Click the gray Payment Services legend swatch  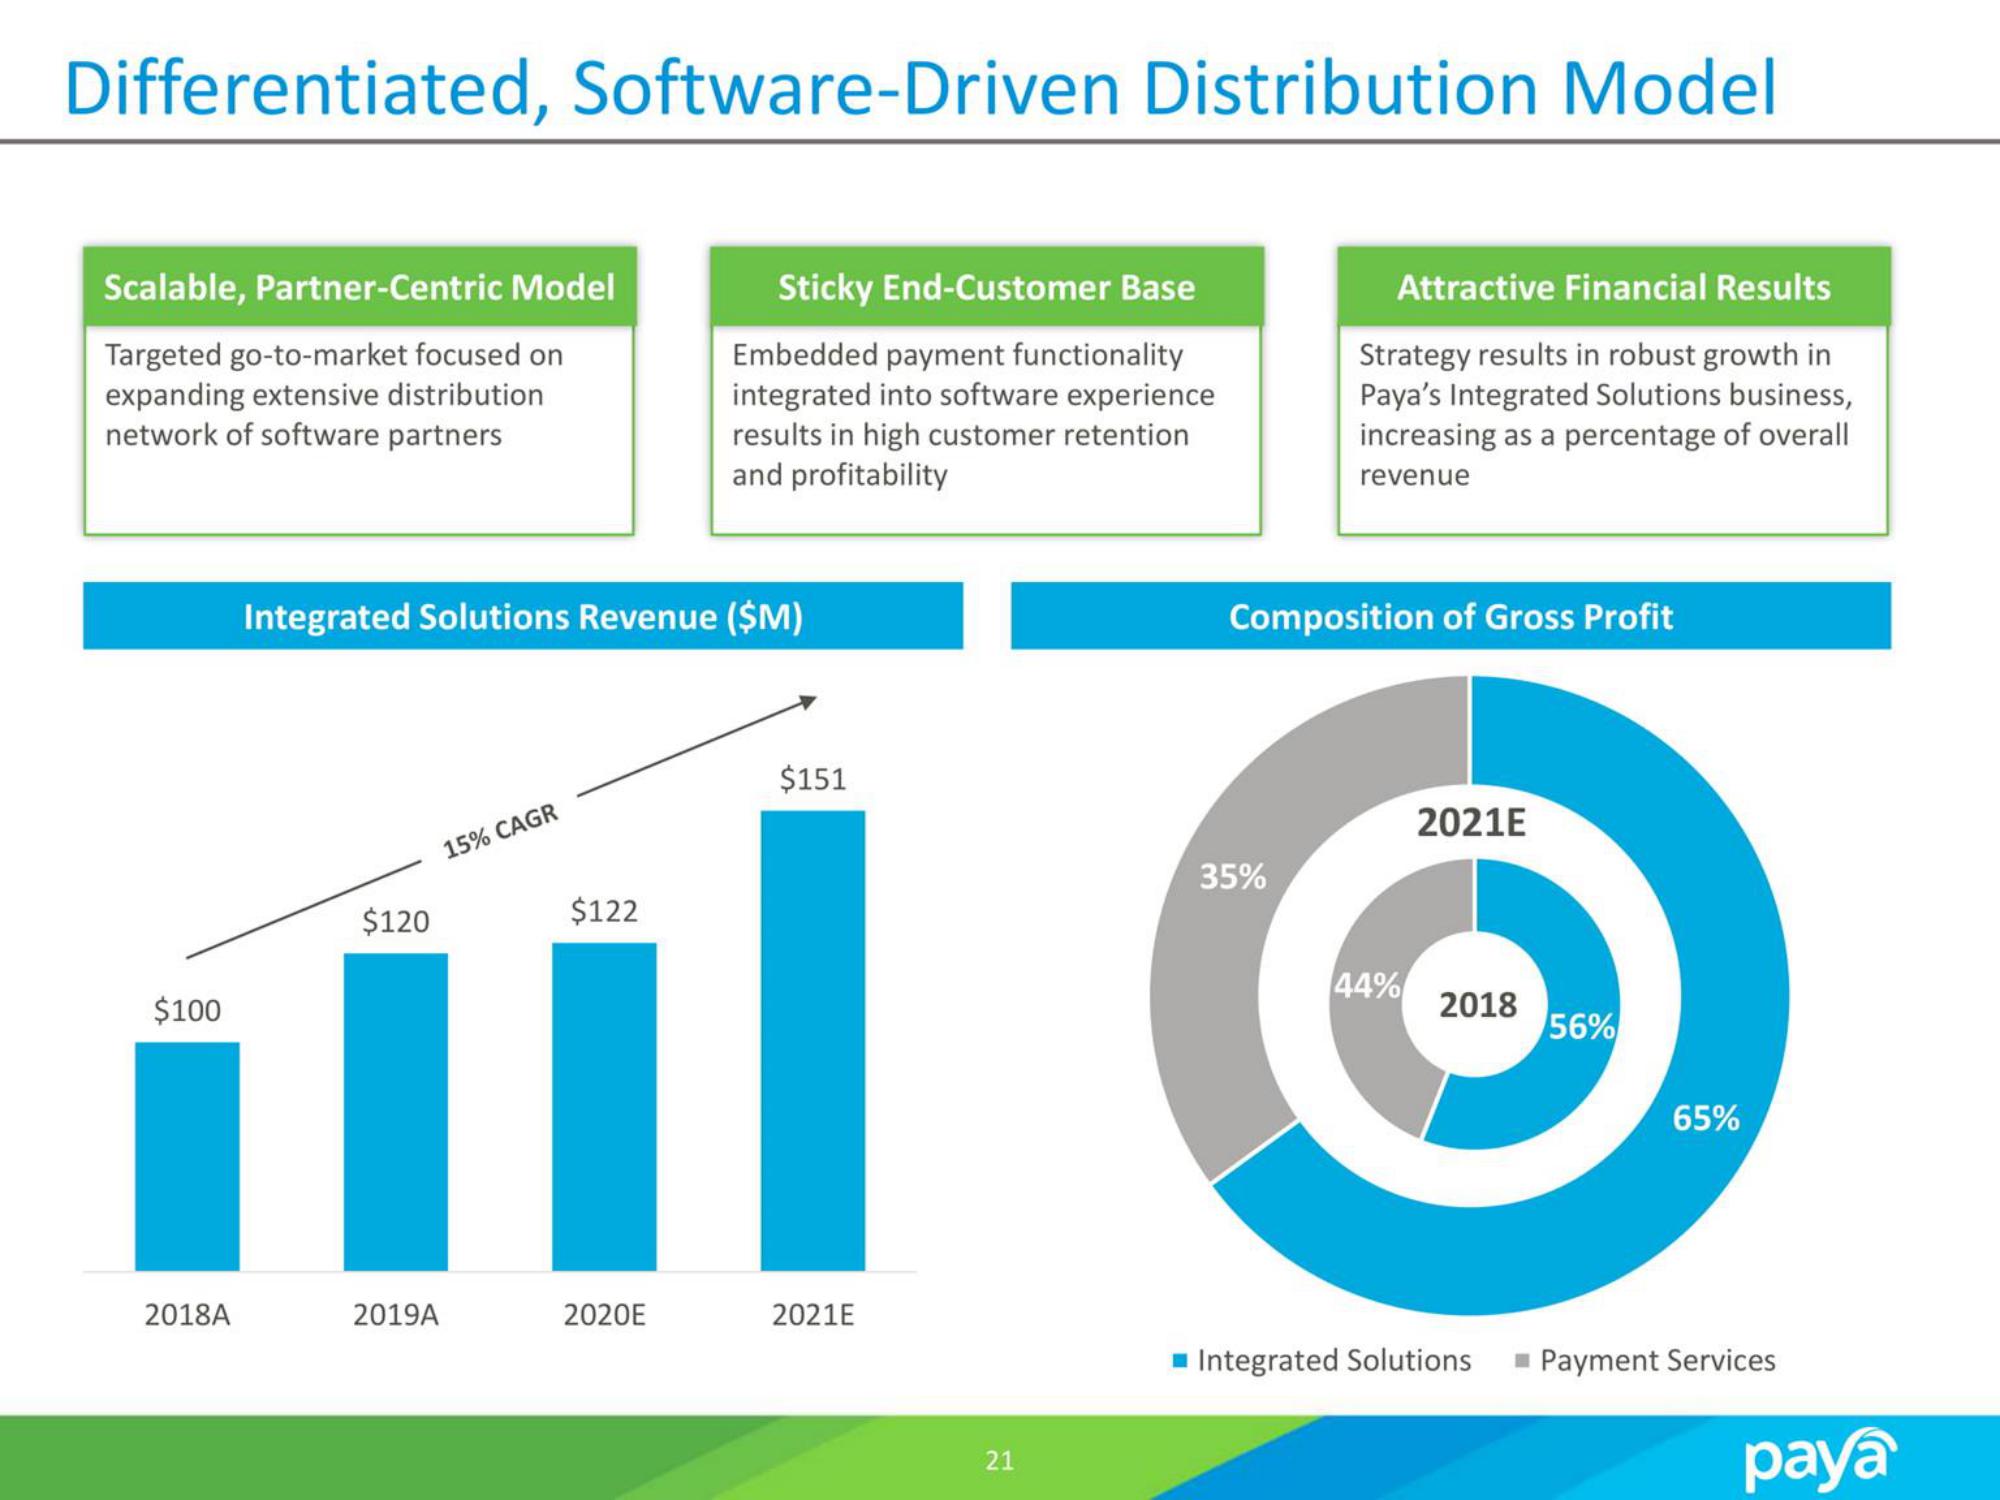tap(1523, 1361)
